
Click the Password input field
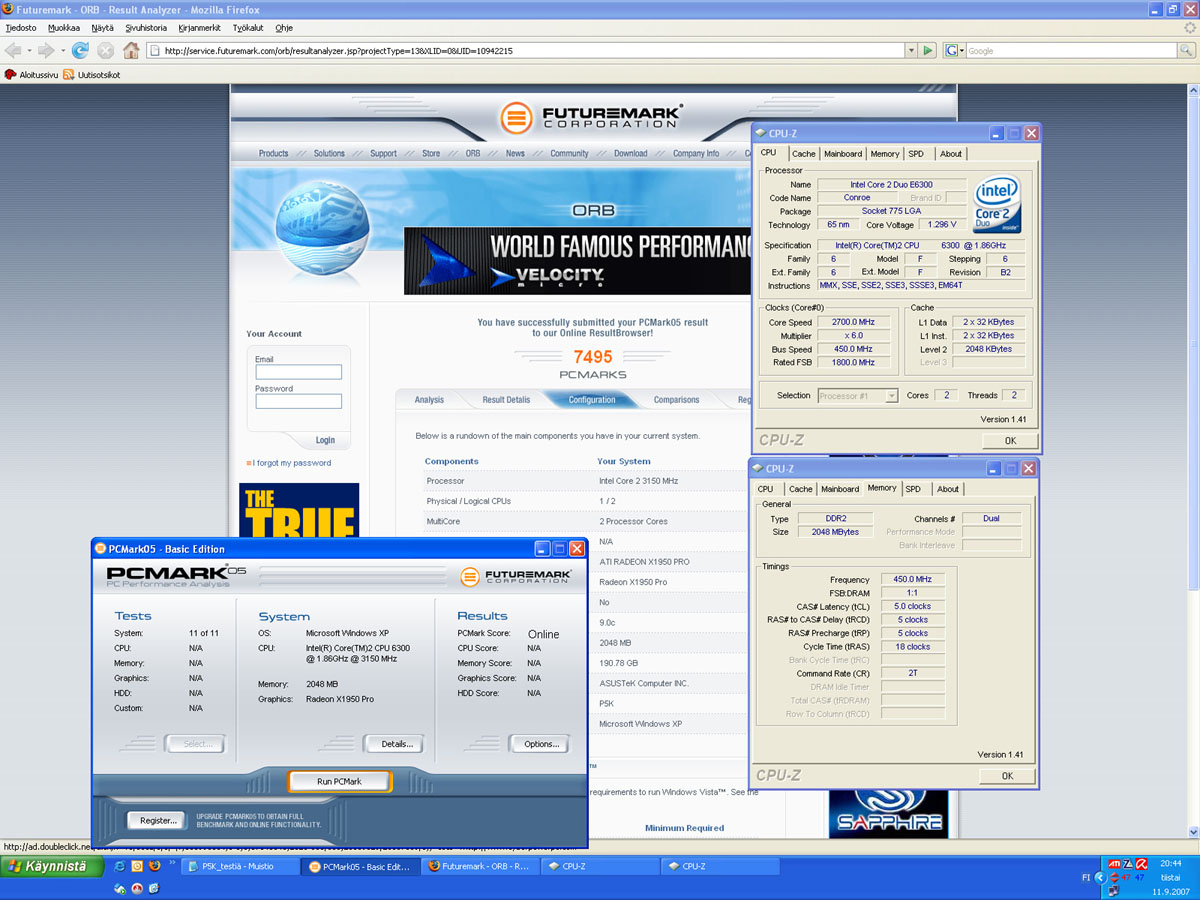point(298,401)
